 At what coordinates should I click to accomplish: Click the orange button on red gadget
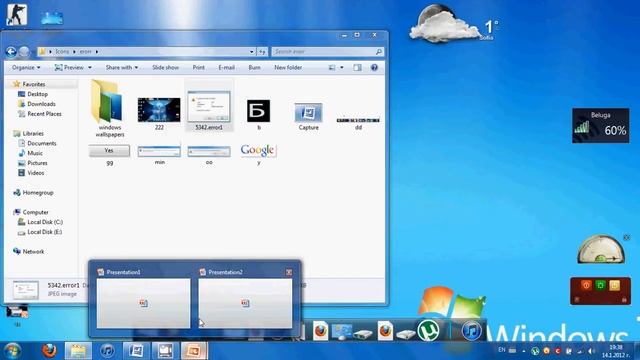tap(586, 285)
